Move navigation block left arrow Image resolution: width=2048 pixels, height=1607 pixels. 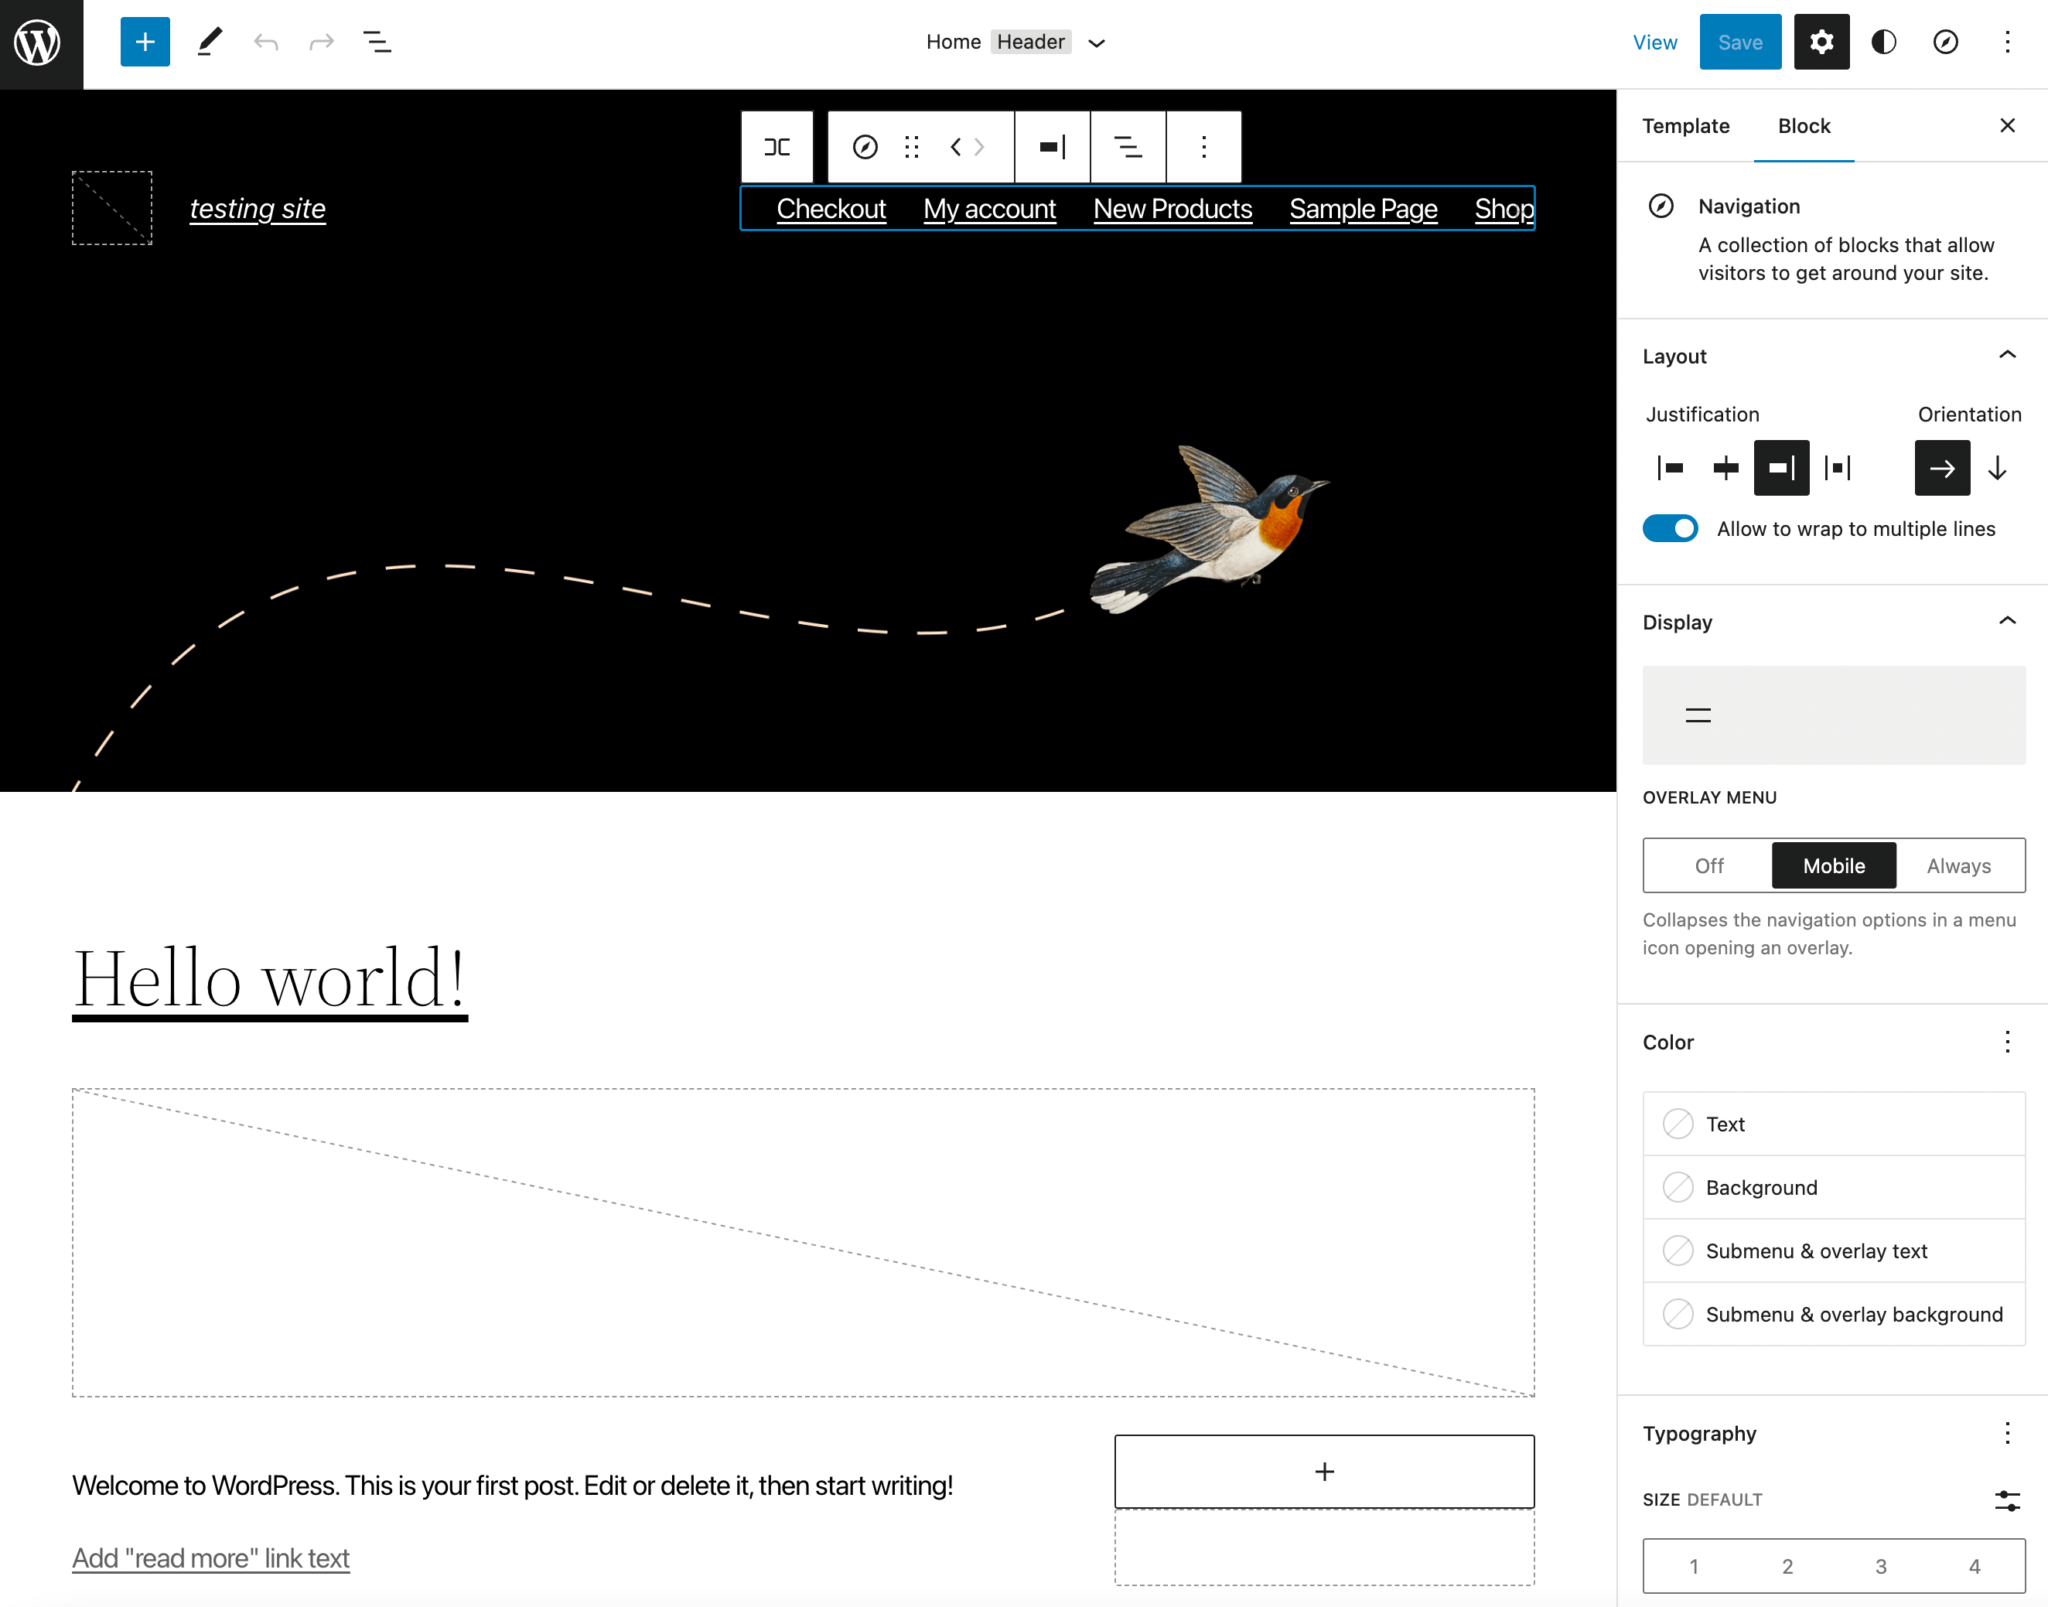[955, 147]
